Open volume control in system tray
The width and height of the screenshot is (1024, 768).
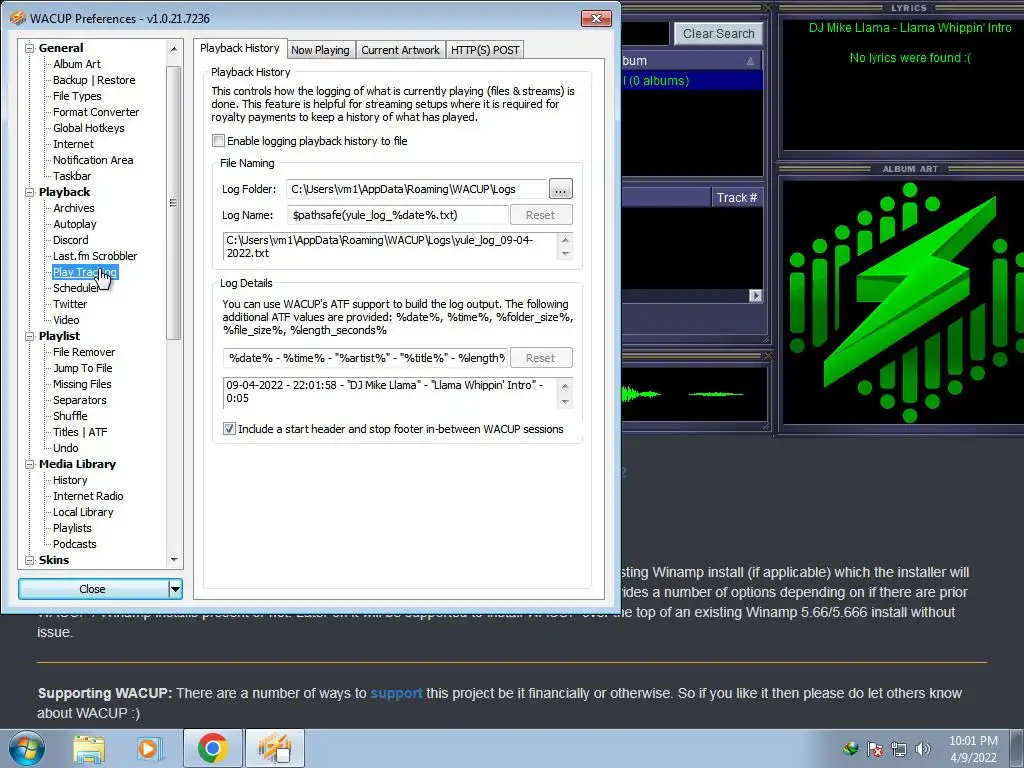click(923, 749)
